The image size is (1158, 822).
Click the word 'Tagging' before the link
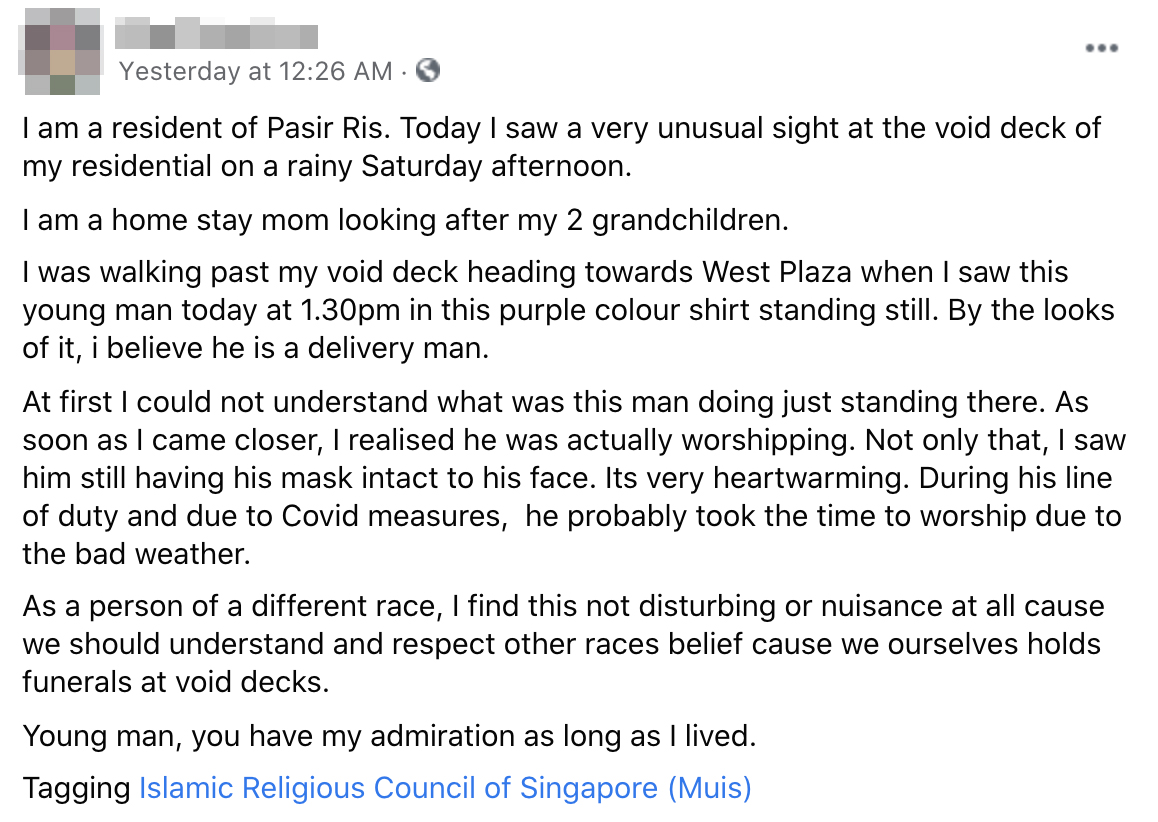coord(76,788)
